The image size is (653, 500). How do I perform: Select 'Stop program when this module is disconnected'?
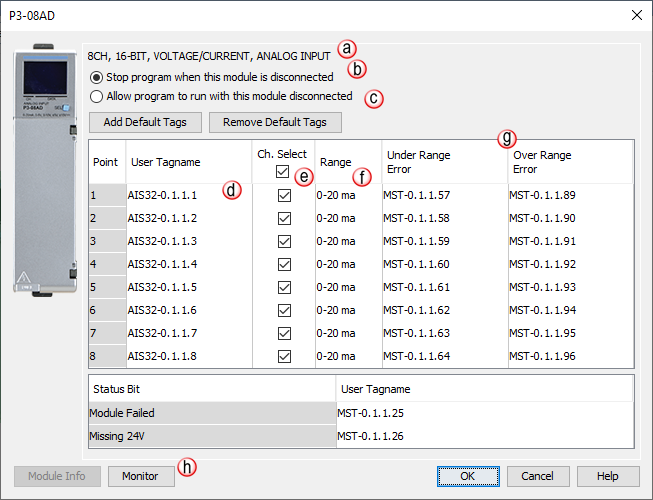(x=96, y=77)
